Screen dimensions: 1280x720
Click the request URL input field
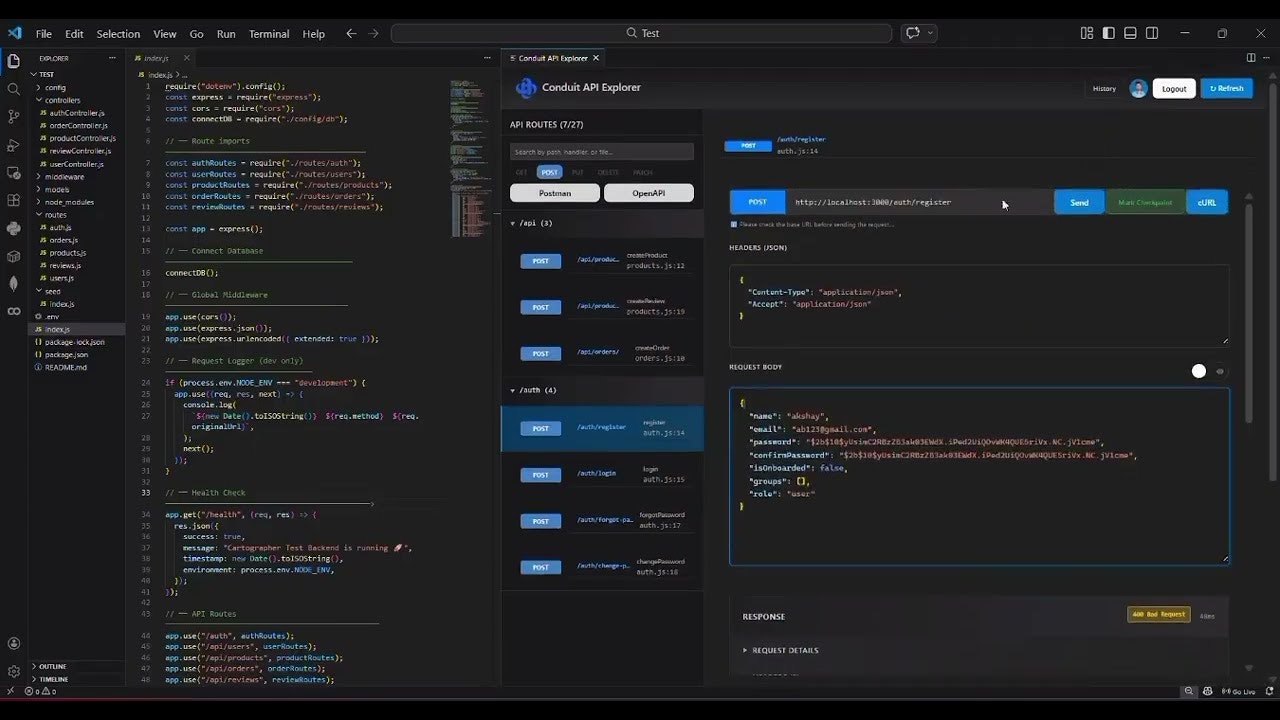click(x=919, y=202)
